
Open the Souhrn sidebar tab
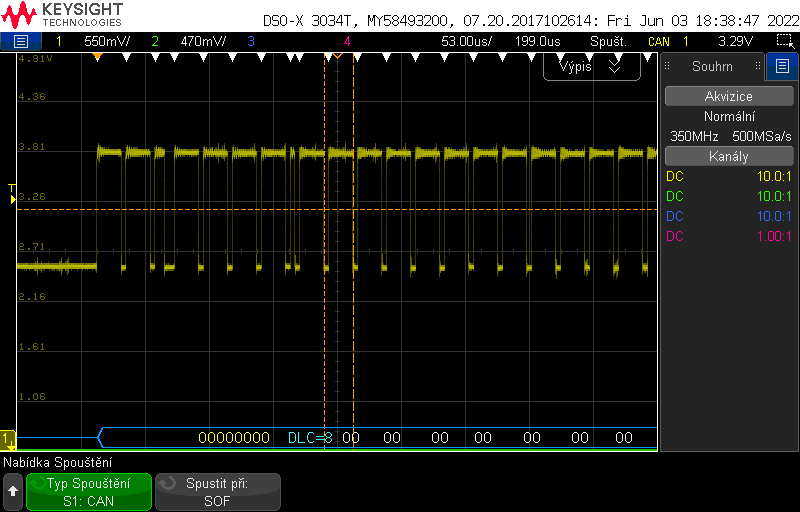712,66
